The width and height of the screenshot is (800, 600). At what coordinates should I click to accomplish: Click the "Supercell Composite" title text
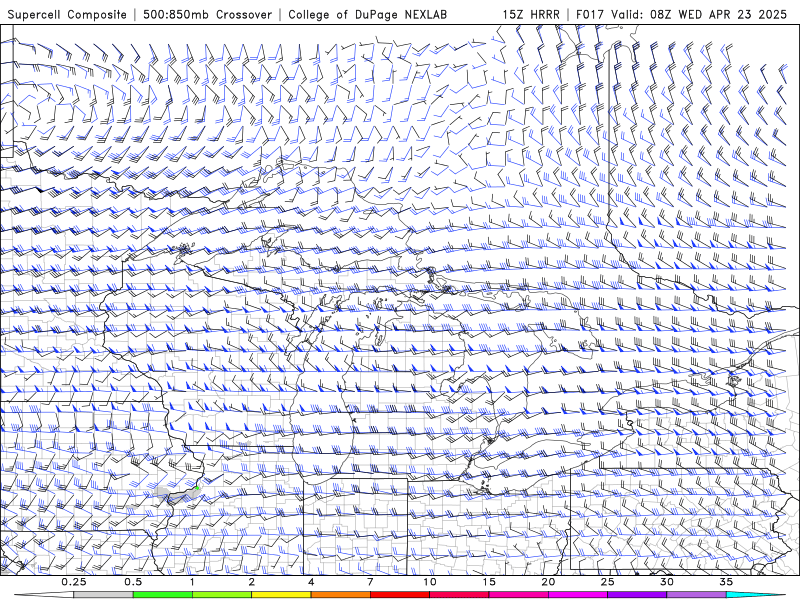click(x=67, y=14)
